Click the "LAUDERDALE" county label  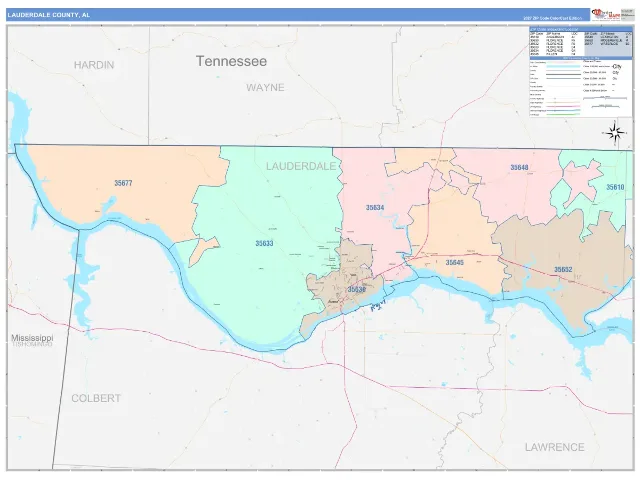[301, 166]
